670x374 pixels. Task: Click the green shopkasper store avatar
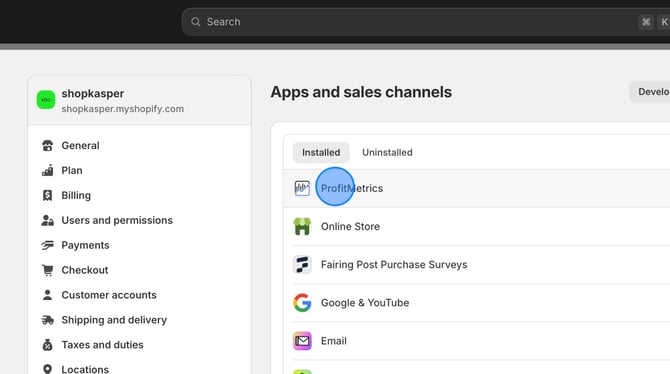click(46, 100)
